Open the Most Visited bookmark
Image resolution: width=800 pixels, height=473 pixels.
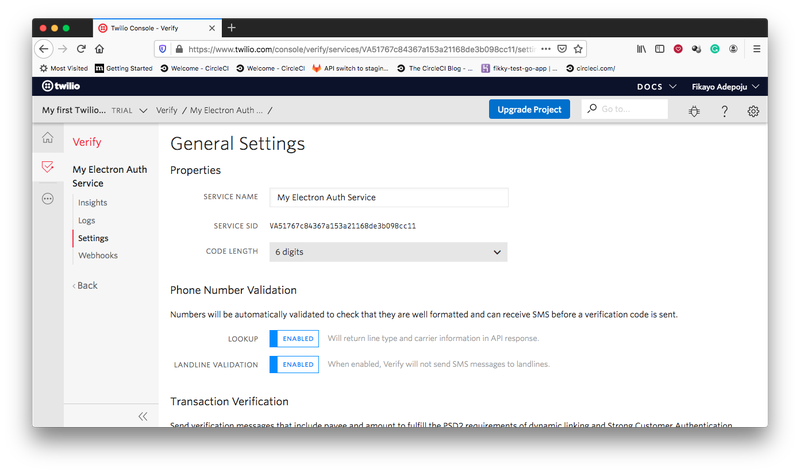point(63,68)
